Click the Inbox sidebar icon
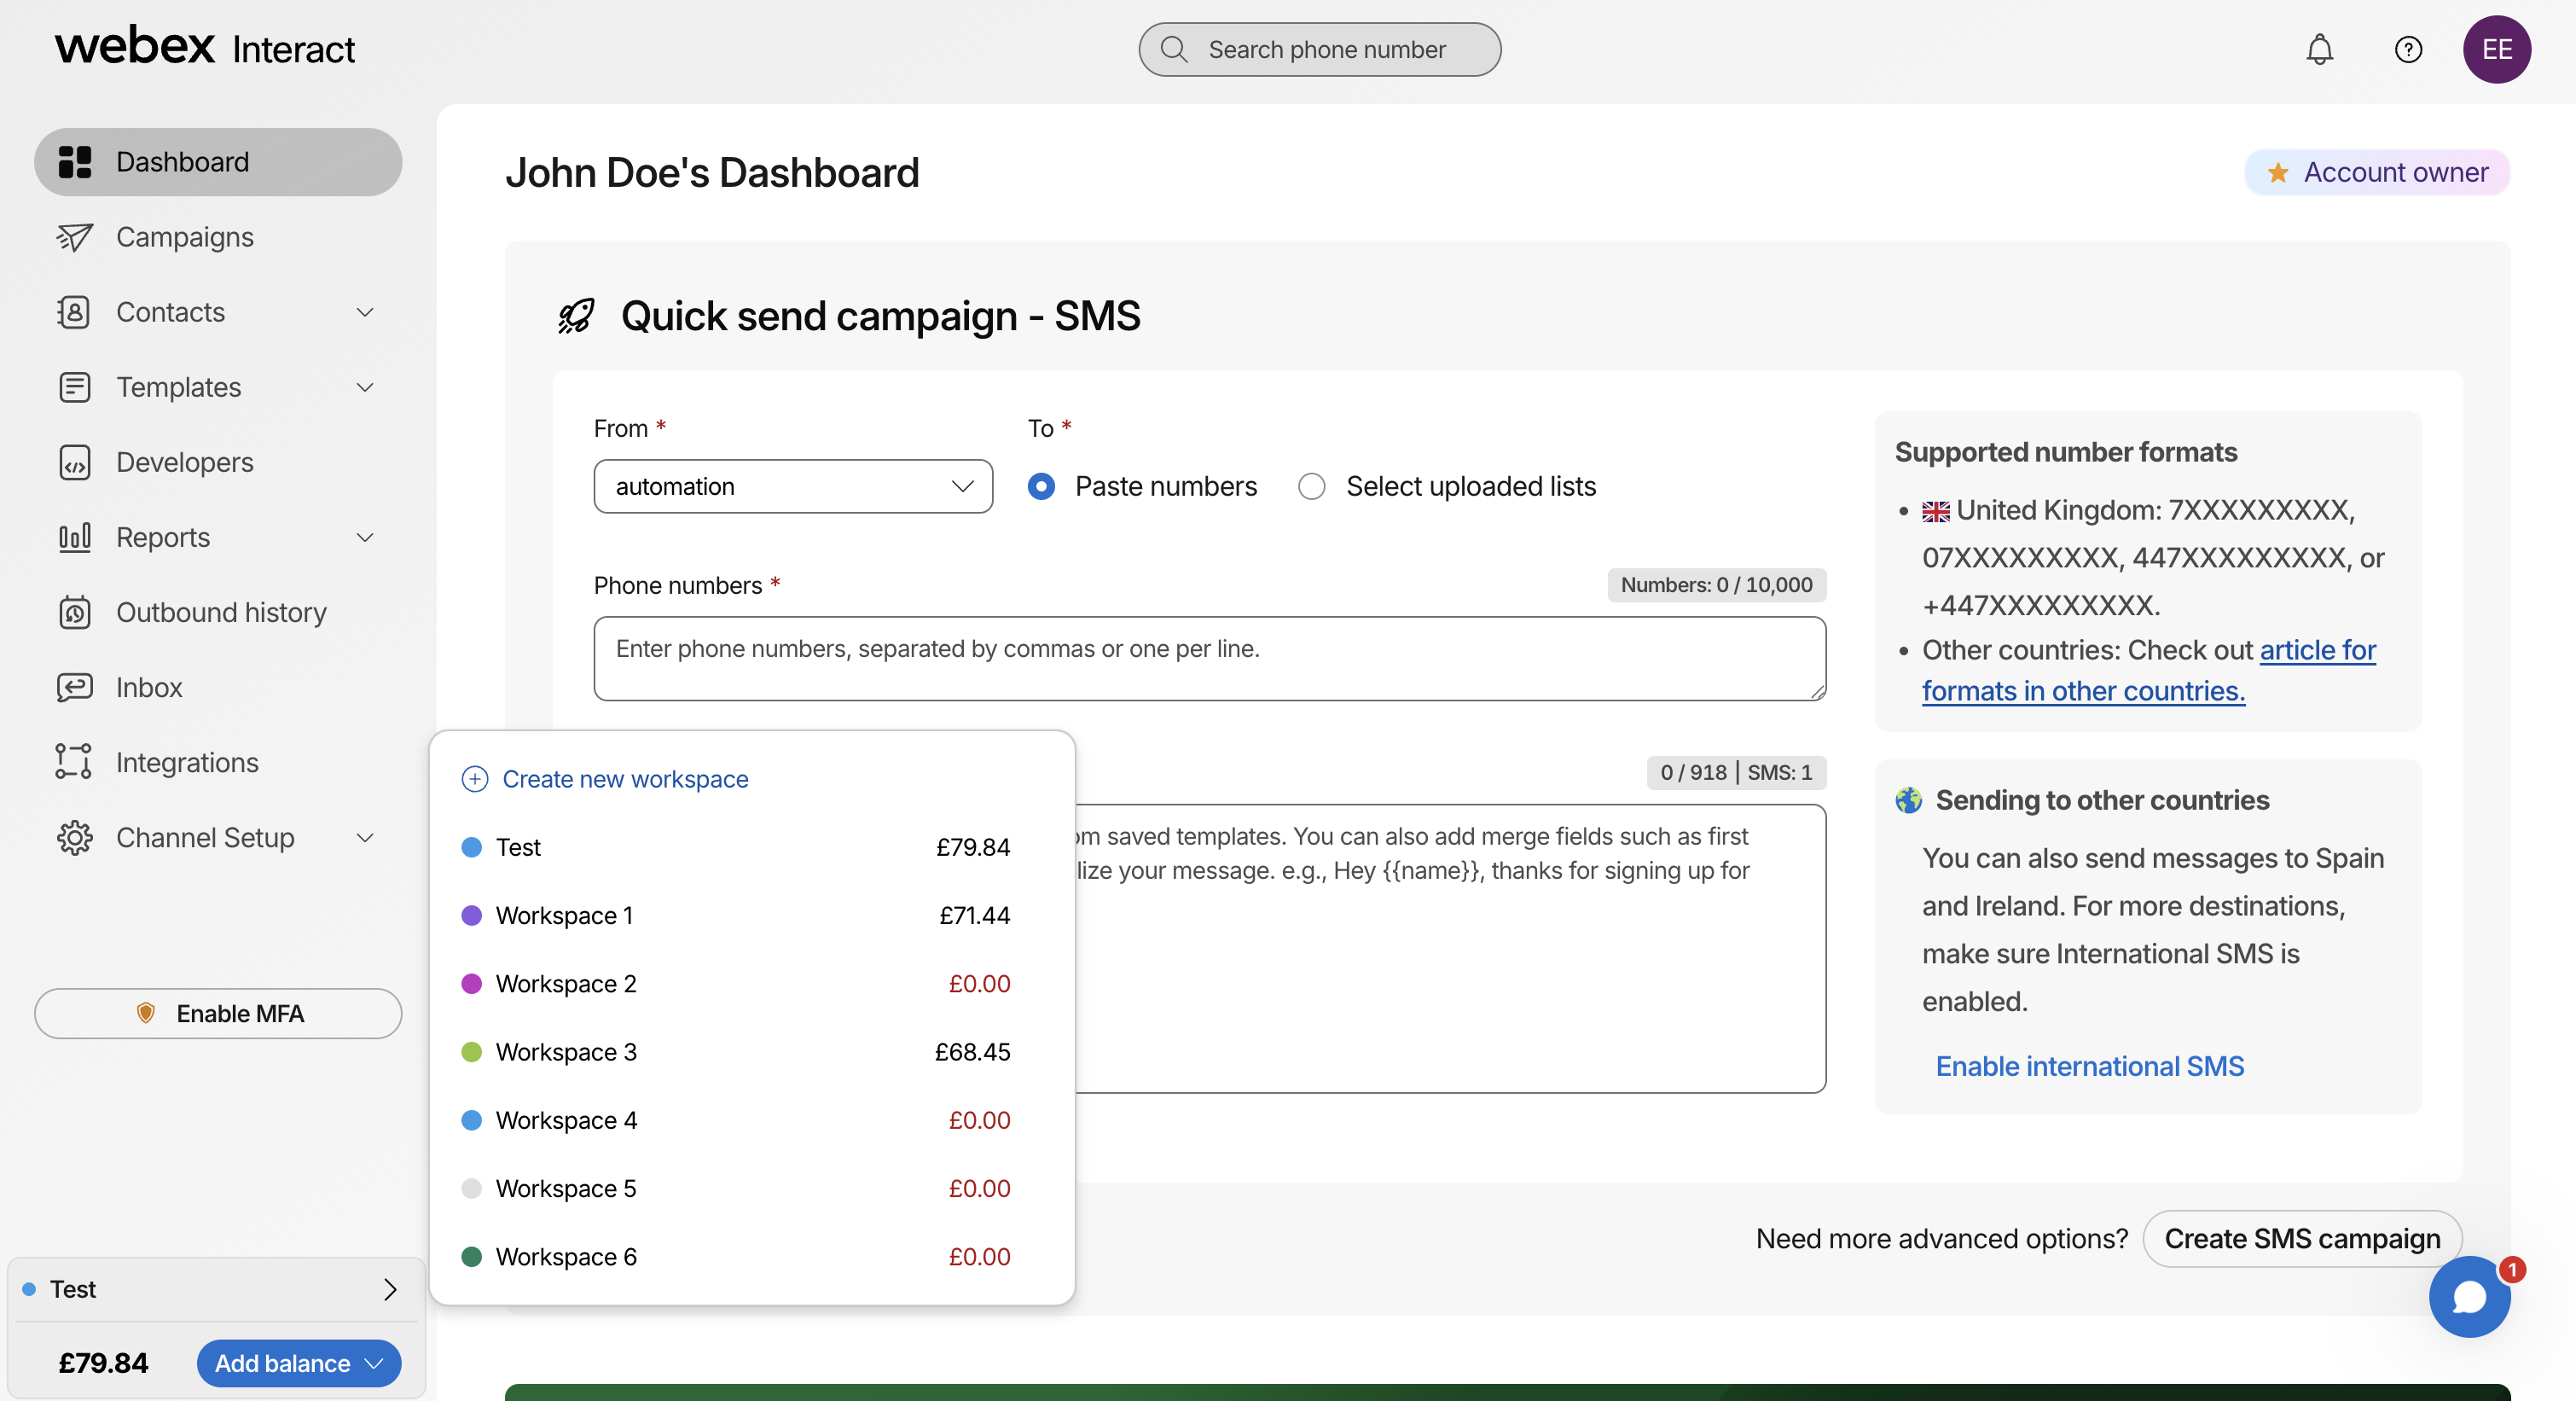The width and height of the screenshot is (2576, 1401). (x=74, y=687)
